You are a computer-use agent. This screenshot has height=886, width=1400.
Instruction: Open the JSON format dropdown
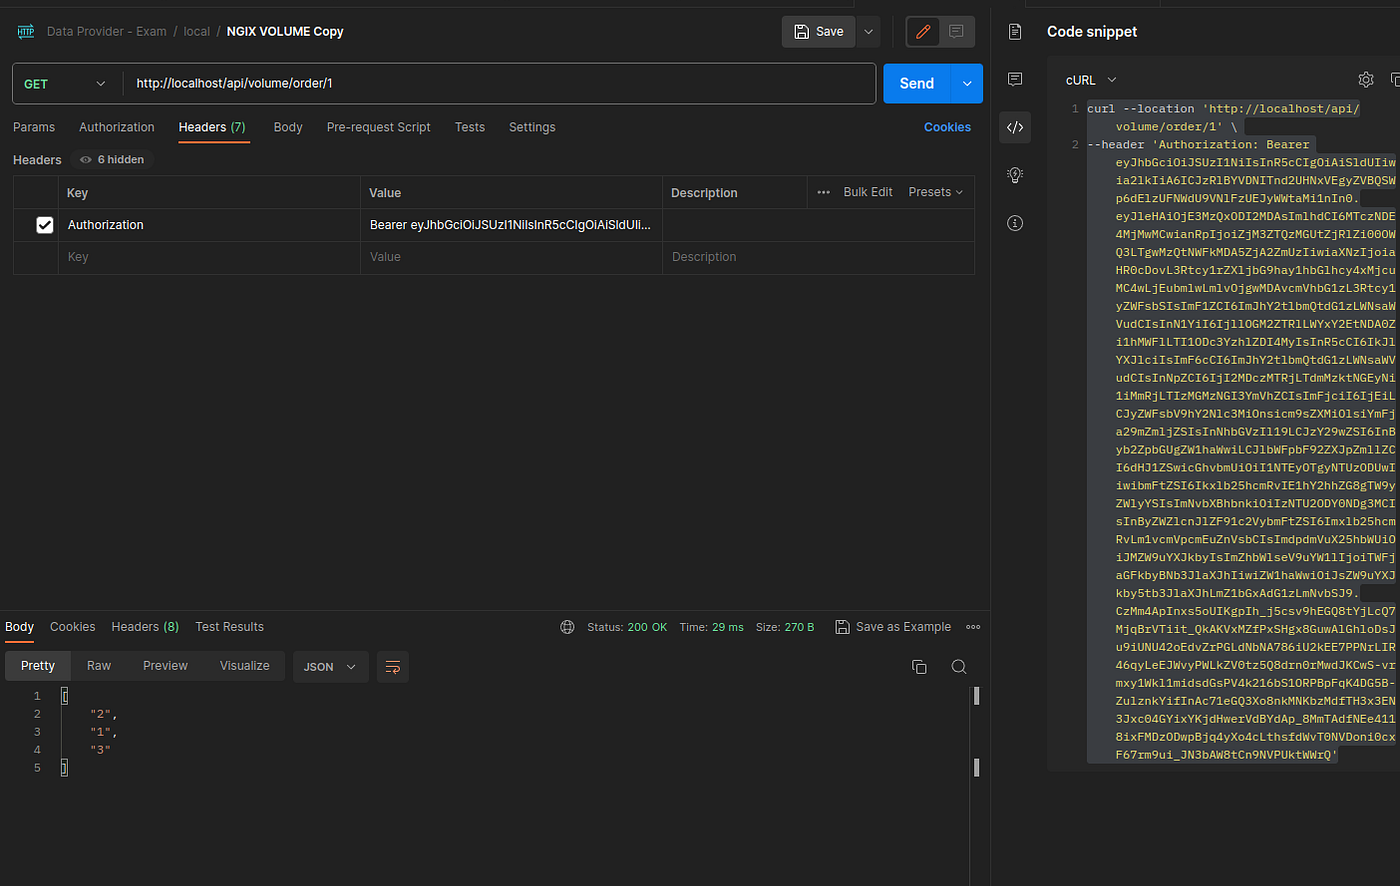point(330,667)
